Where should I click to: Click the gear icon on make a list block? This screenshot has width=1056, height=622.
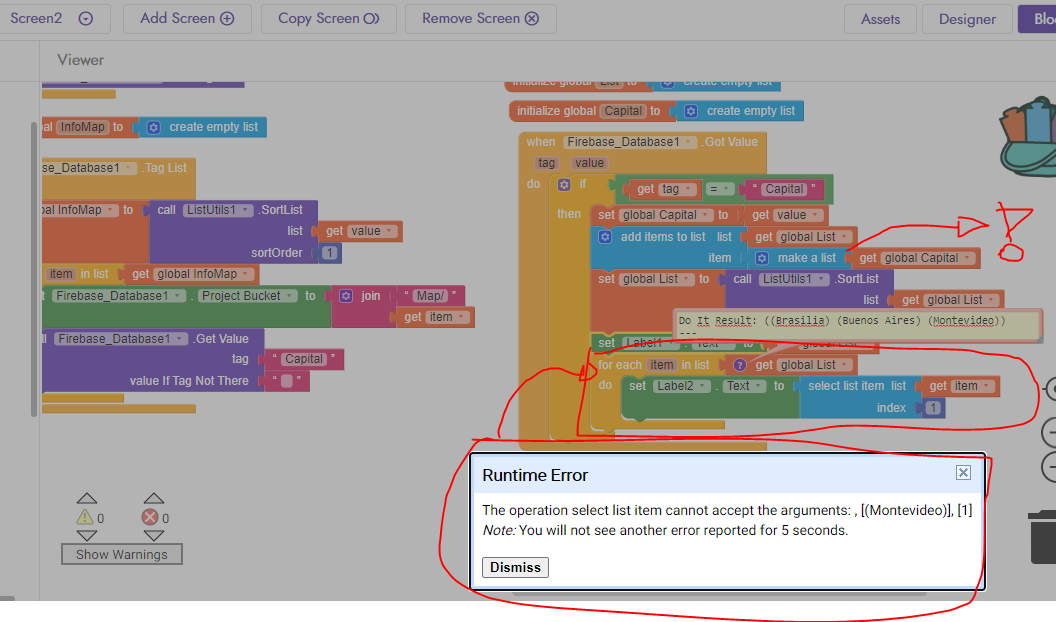pyautogui.click(x=762, y=258)
